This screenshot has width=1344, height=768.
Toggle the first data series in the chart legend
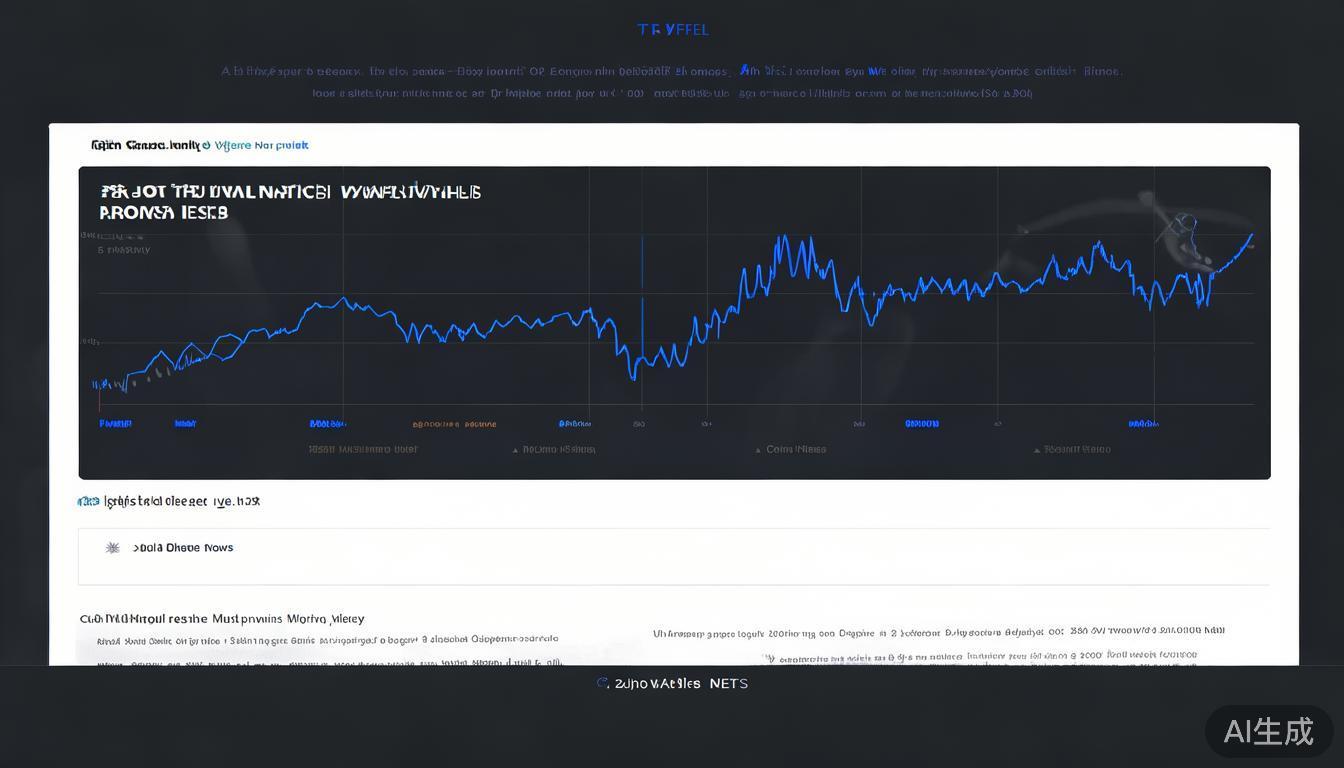(x=365, y=449)
